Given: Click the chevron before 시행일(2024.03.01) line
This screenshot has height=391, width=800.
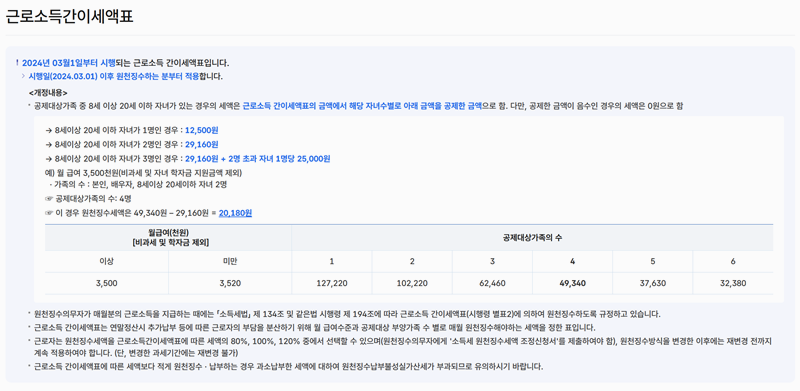Looking at the screenshot, I should tap(23, 77).
